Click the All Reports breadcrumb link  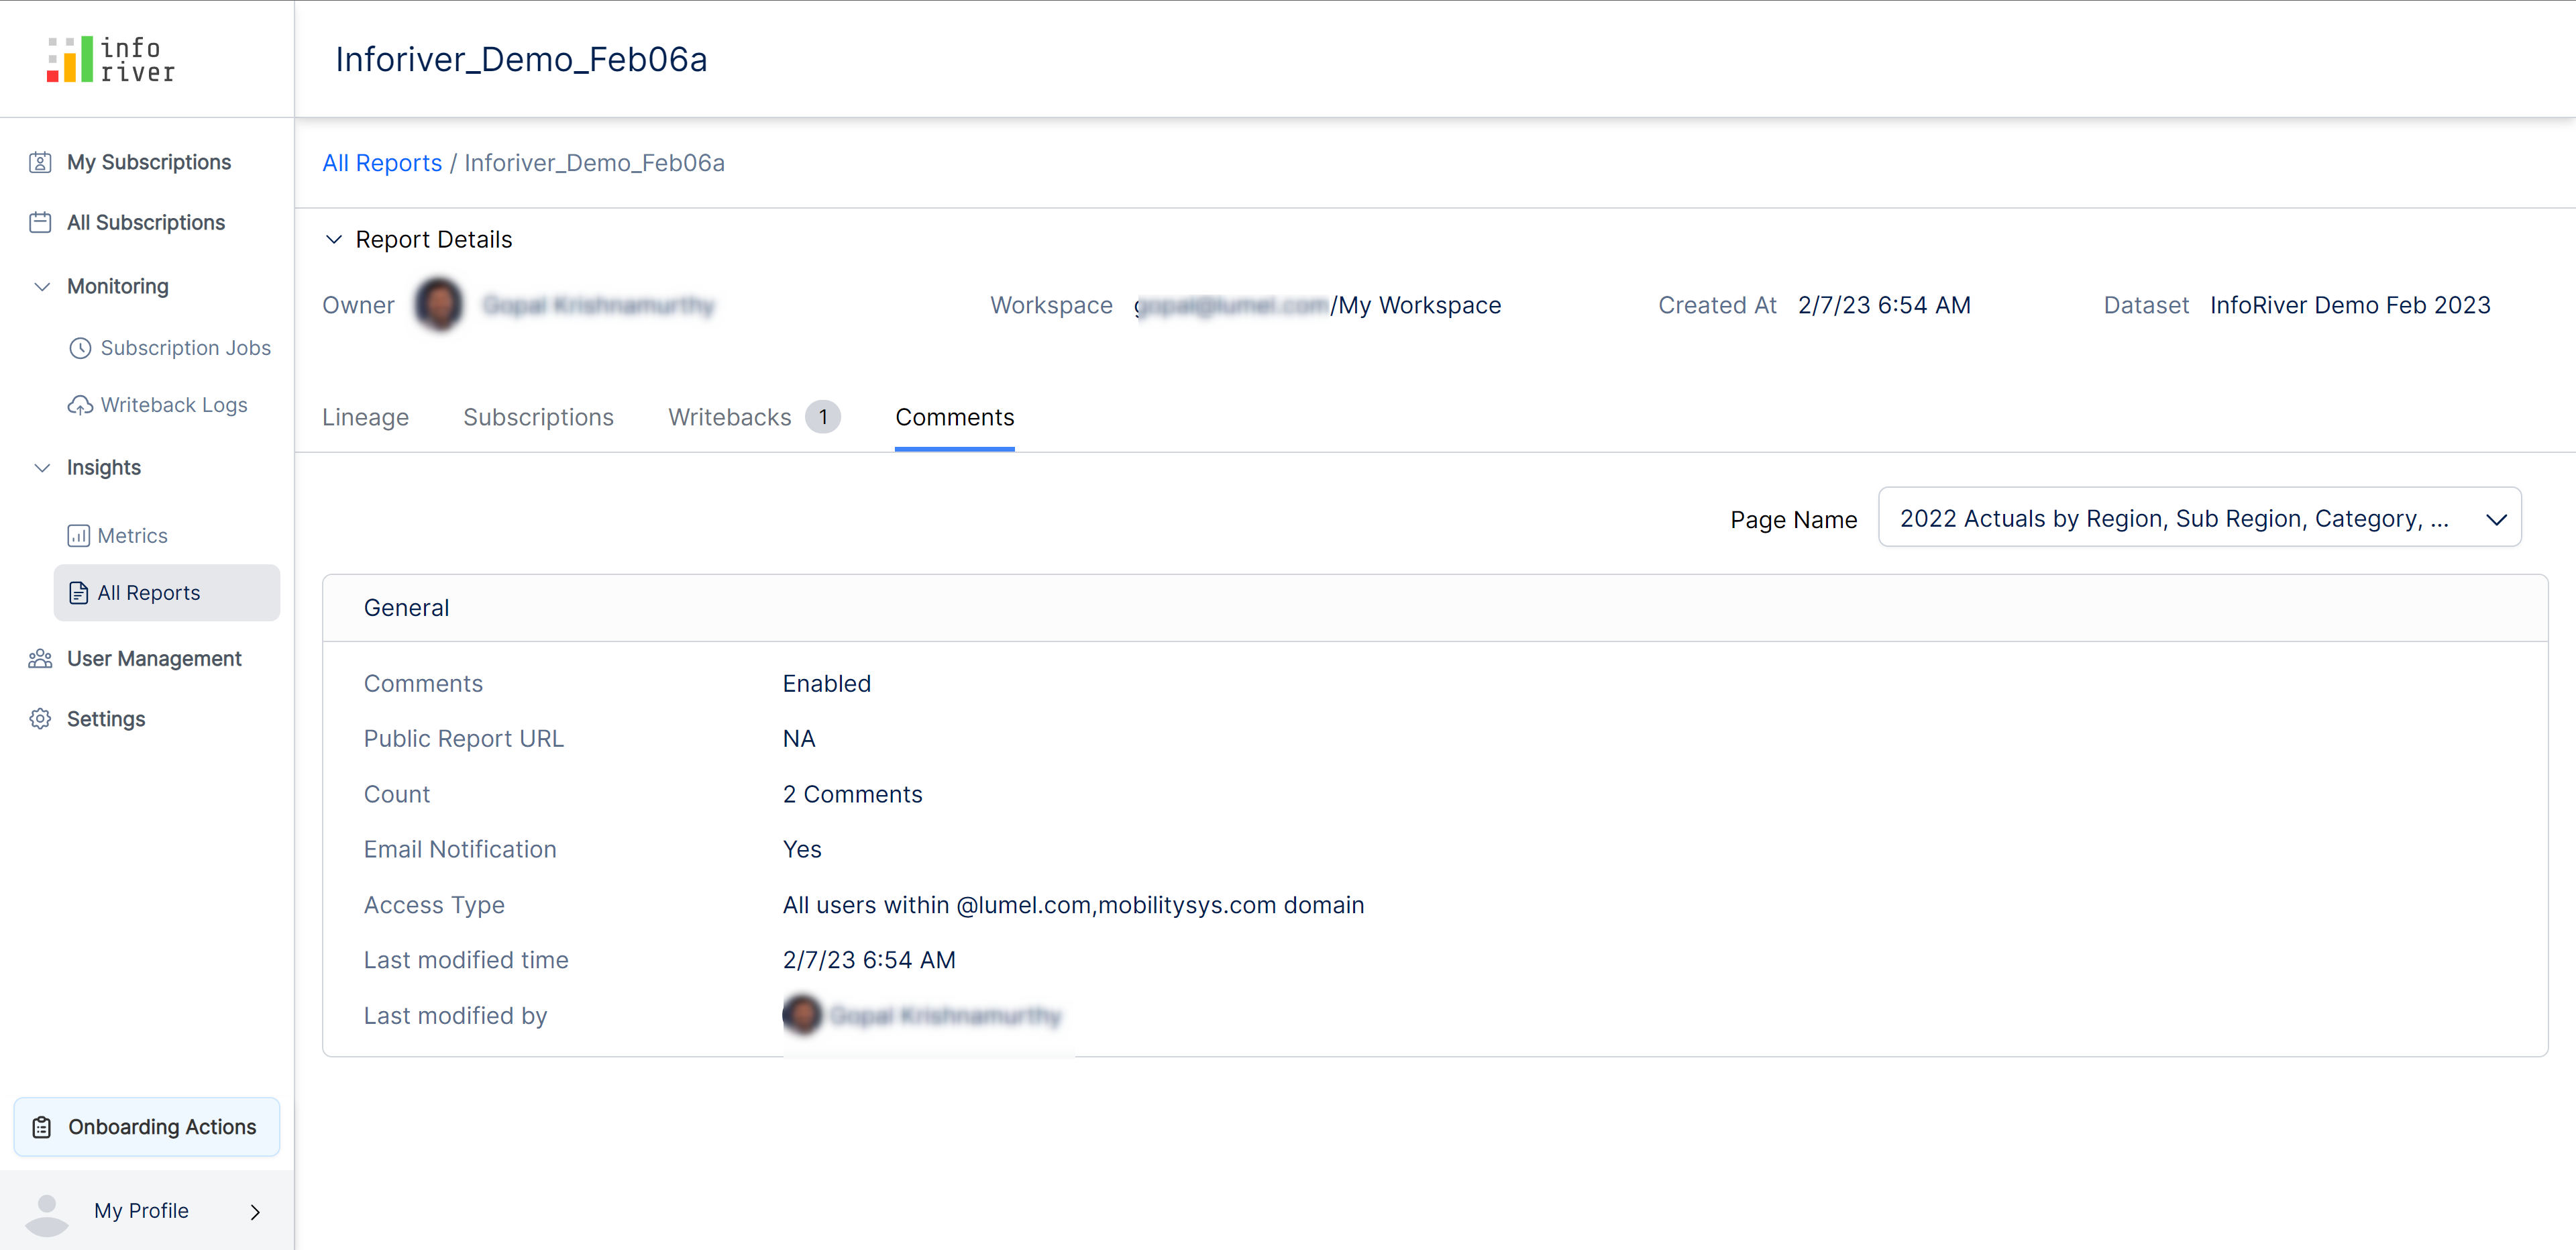pos(382,163)
